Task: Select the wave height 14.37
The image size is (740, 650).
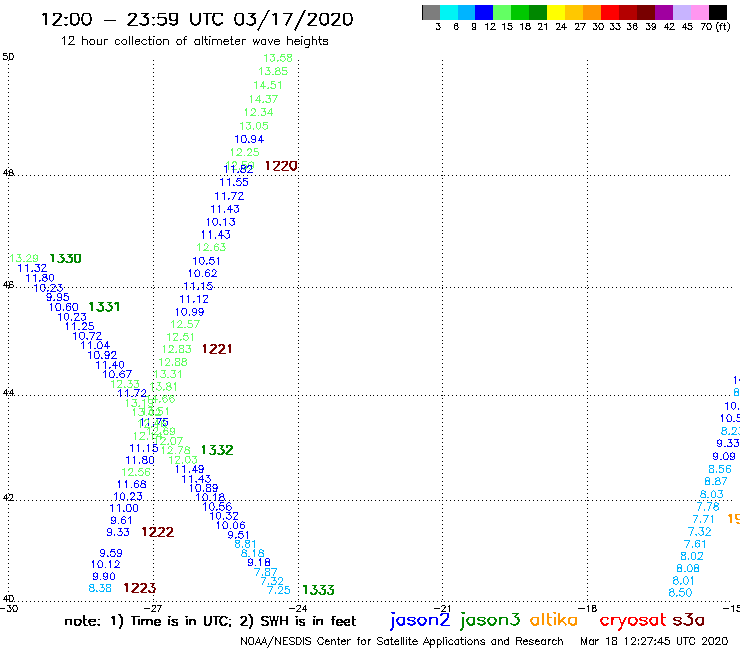Action: [263, 99]
